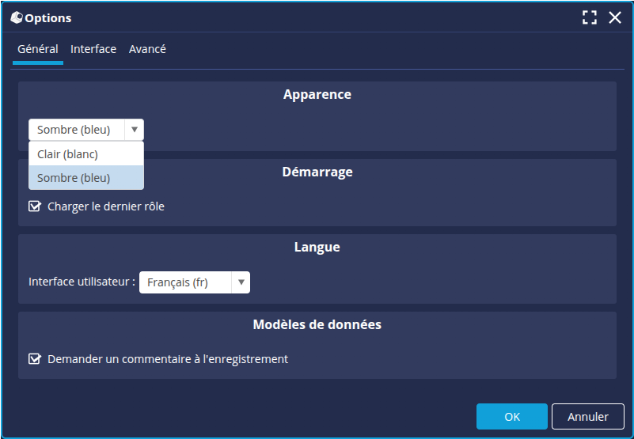Maximize the Options dialog window
The height and width of the screenshot is (439, 634).
tap(589, 18)
